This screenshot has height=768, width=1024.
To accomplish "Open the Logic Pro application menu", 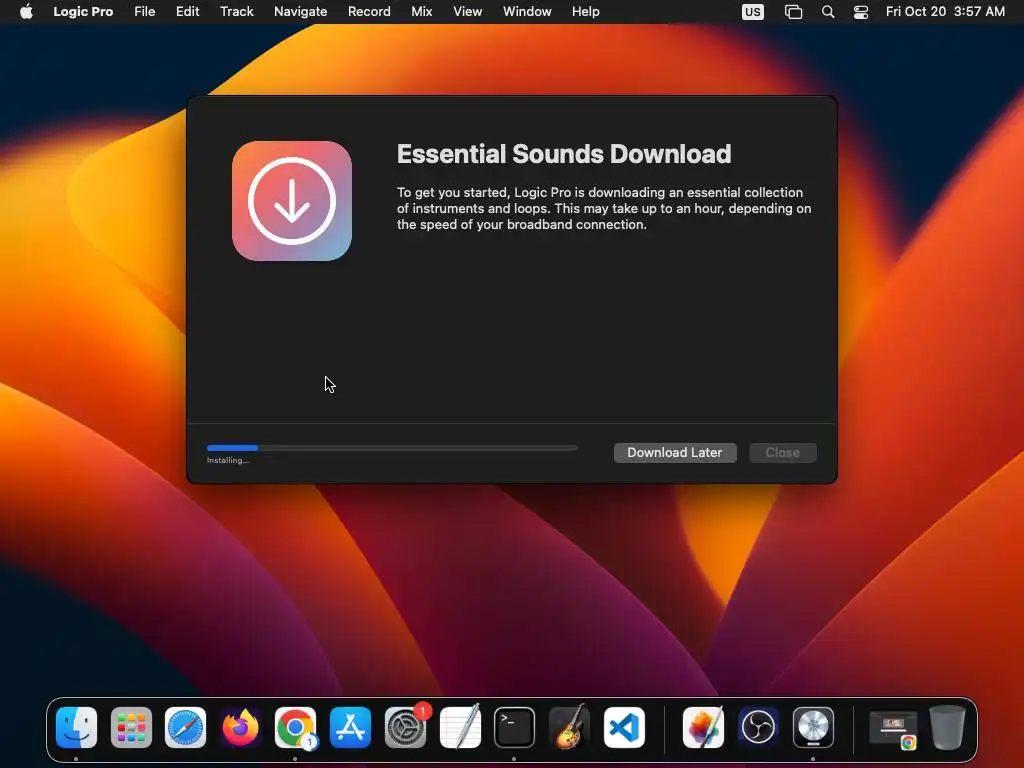I will click(x=83, y=12).
